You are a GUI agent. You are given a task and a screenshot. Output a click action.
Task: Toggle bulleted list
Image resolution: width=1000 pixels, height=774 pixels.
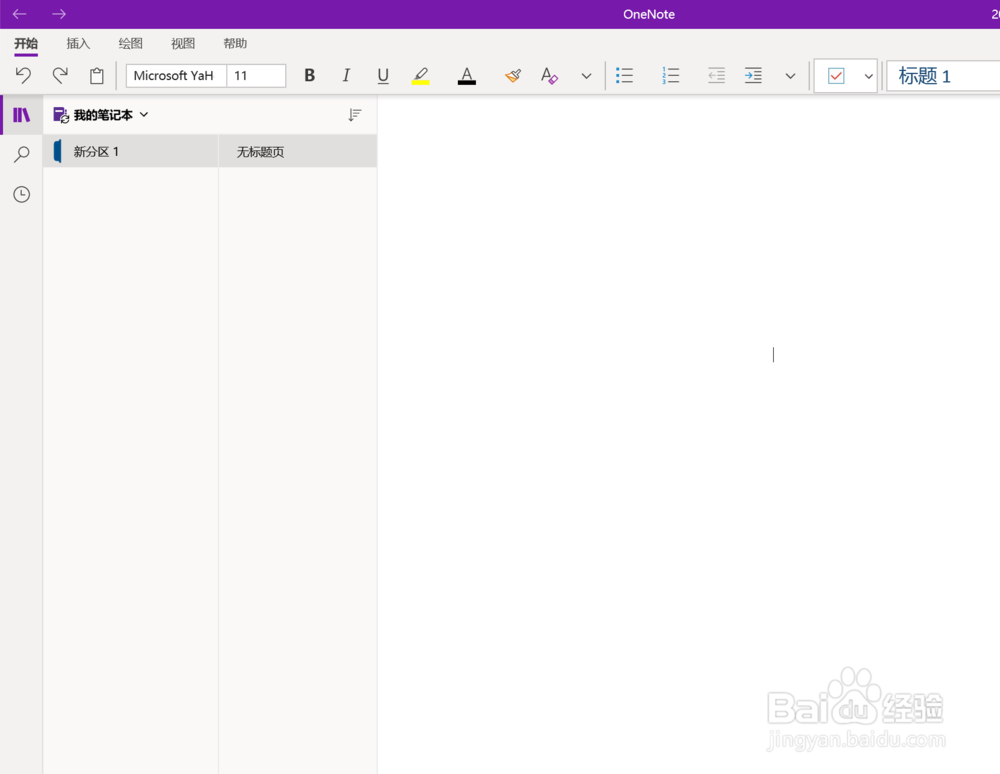point(624,75)
